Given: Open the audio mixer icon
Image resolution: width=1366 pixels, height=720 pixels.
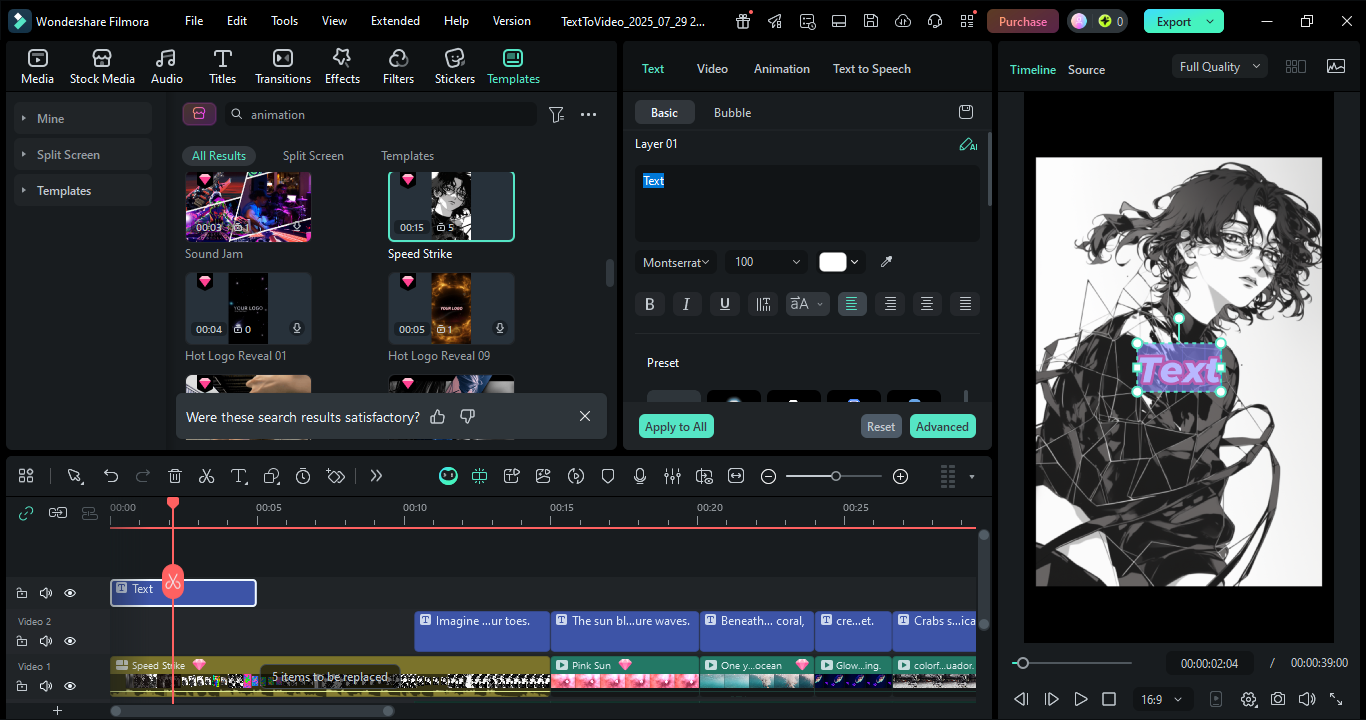Looking at the screenshot, I should click(672, 476).
